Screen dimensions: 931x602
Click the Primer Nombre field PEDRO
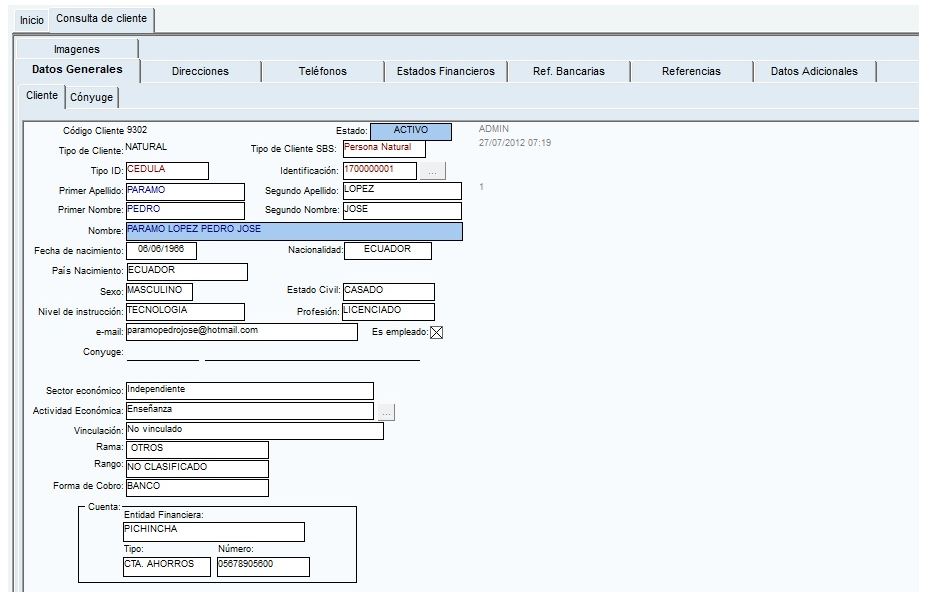pos(185,211)
